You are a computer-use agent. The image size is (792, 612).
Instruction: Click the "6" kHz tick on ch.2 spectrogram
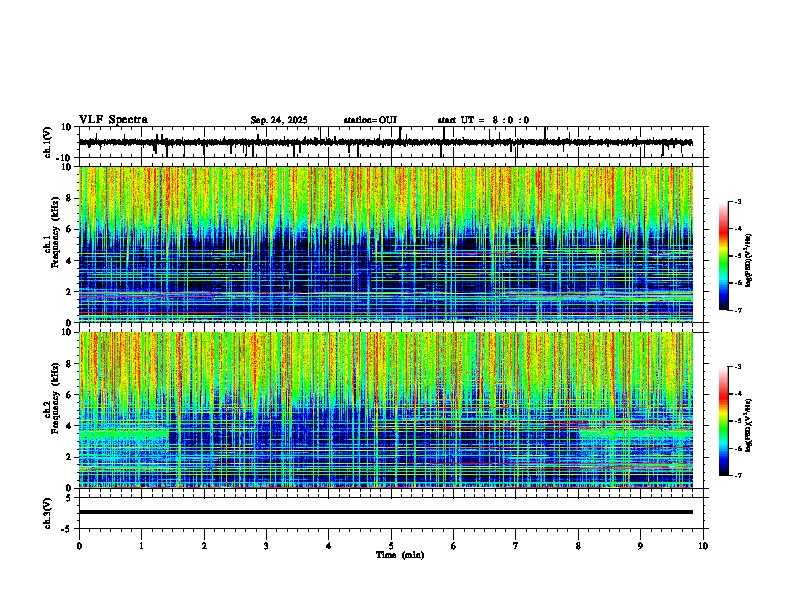tap(69, 395)
